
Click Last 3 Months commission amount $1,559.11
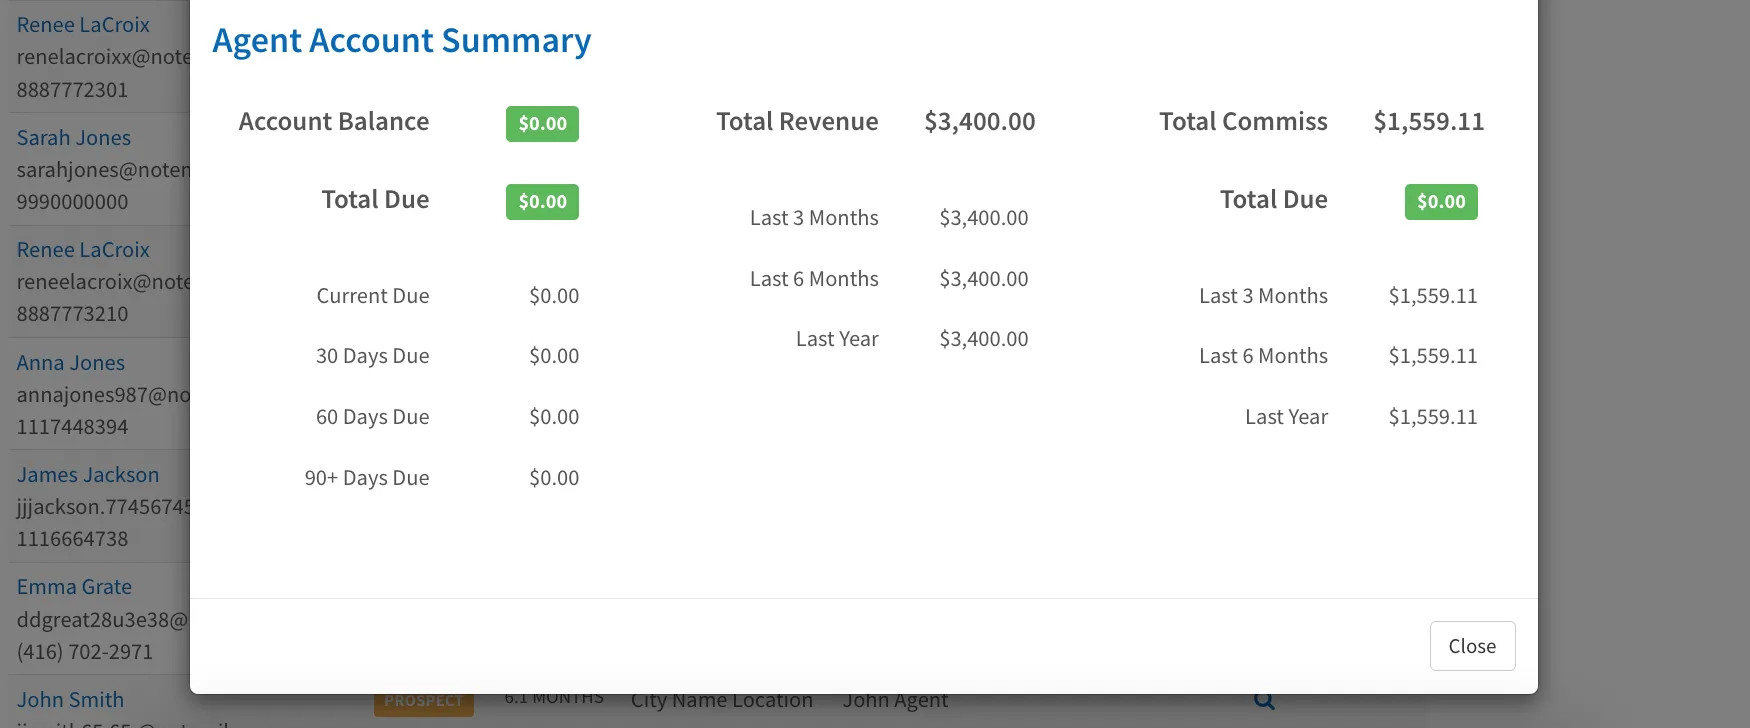tap(1433, 296)
